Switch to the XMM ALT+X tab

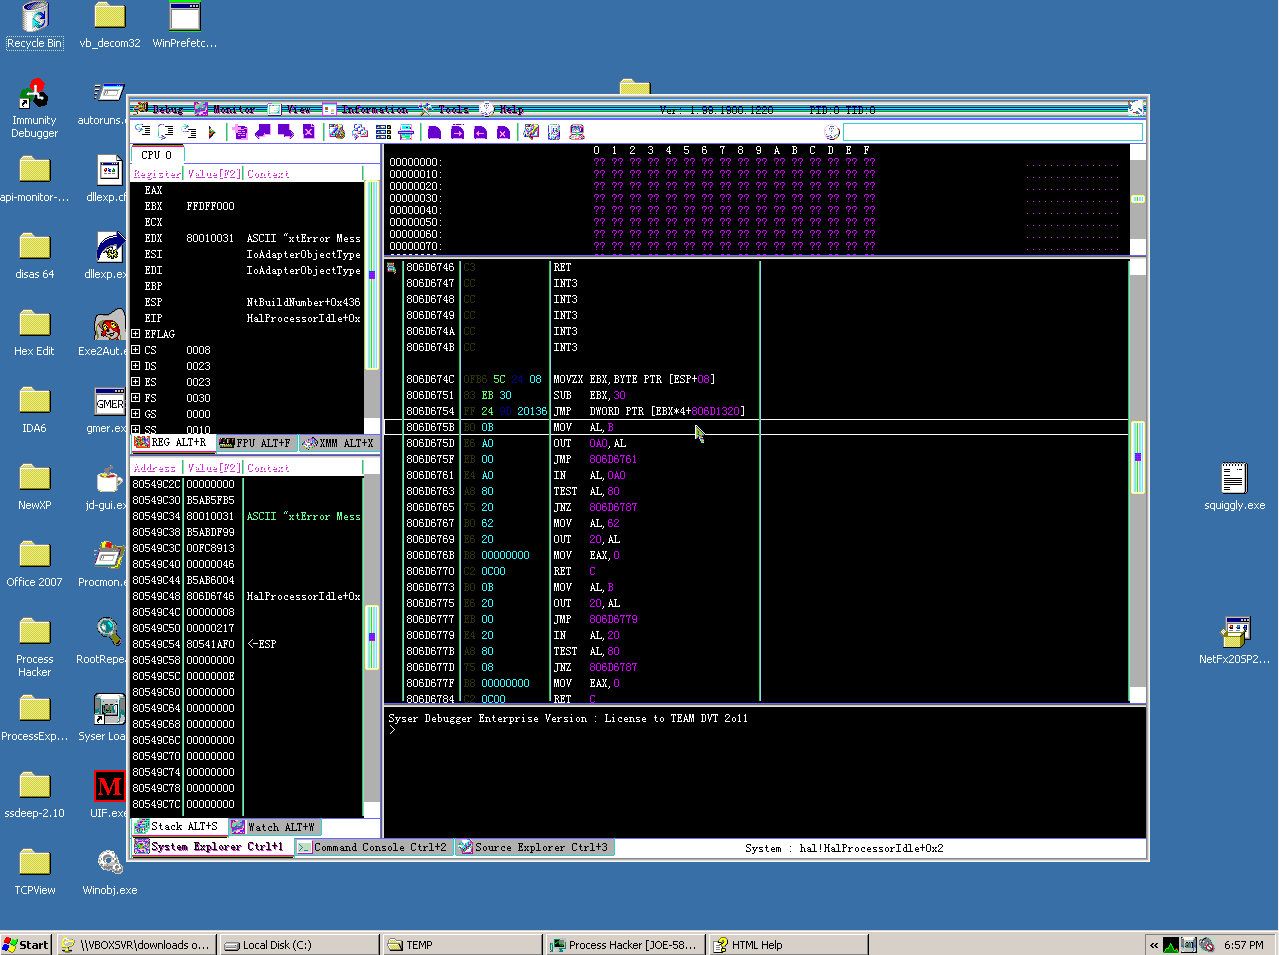(338, 443)
